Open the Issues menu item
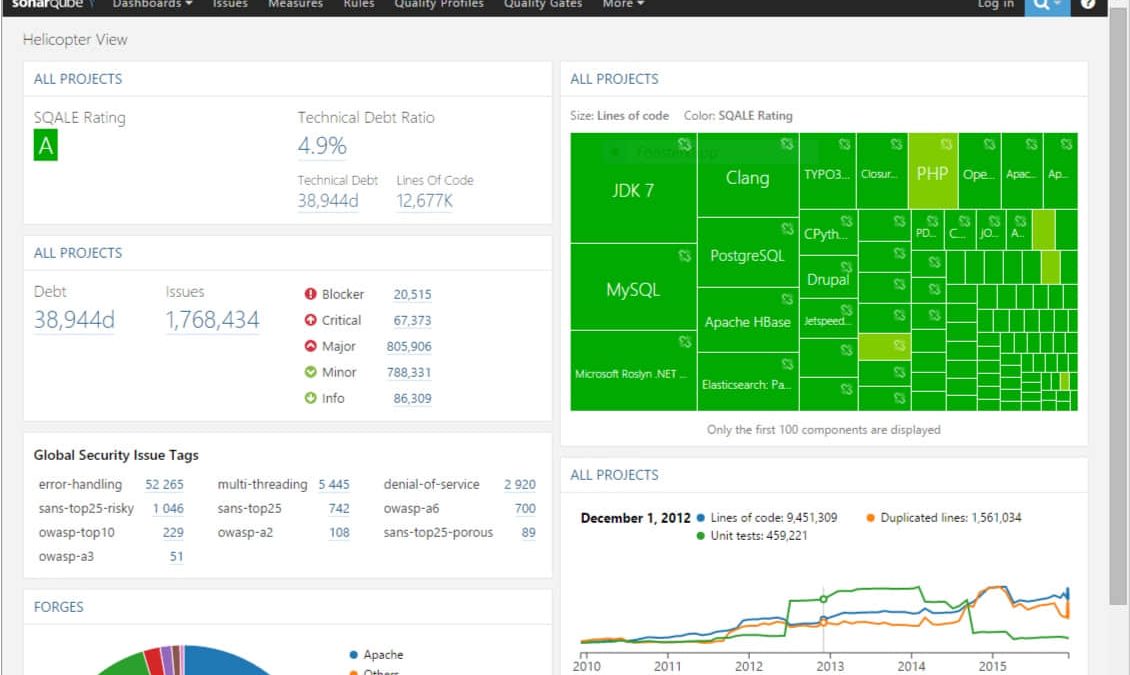The height and width of the screenshot is (675, 1130). tap(230, 4)
